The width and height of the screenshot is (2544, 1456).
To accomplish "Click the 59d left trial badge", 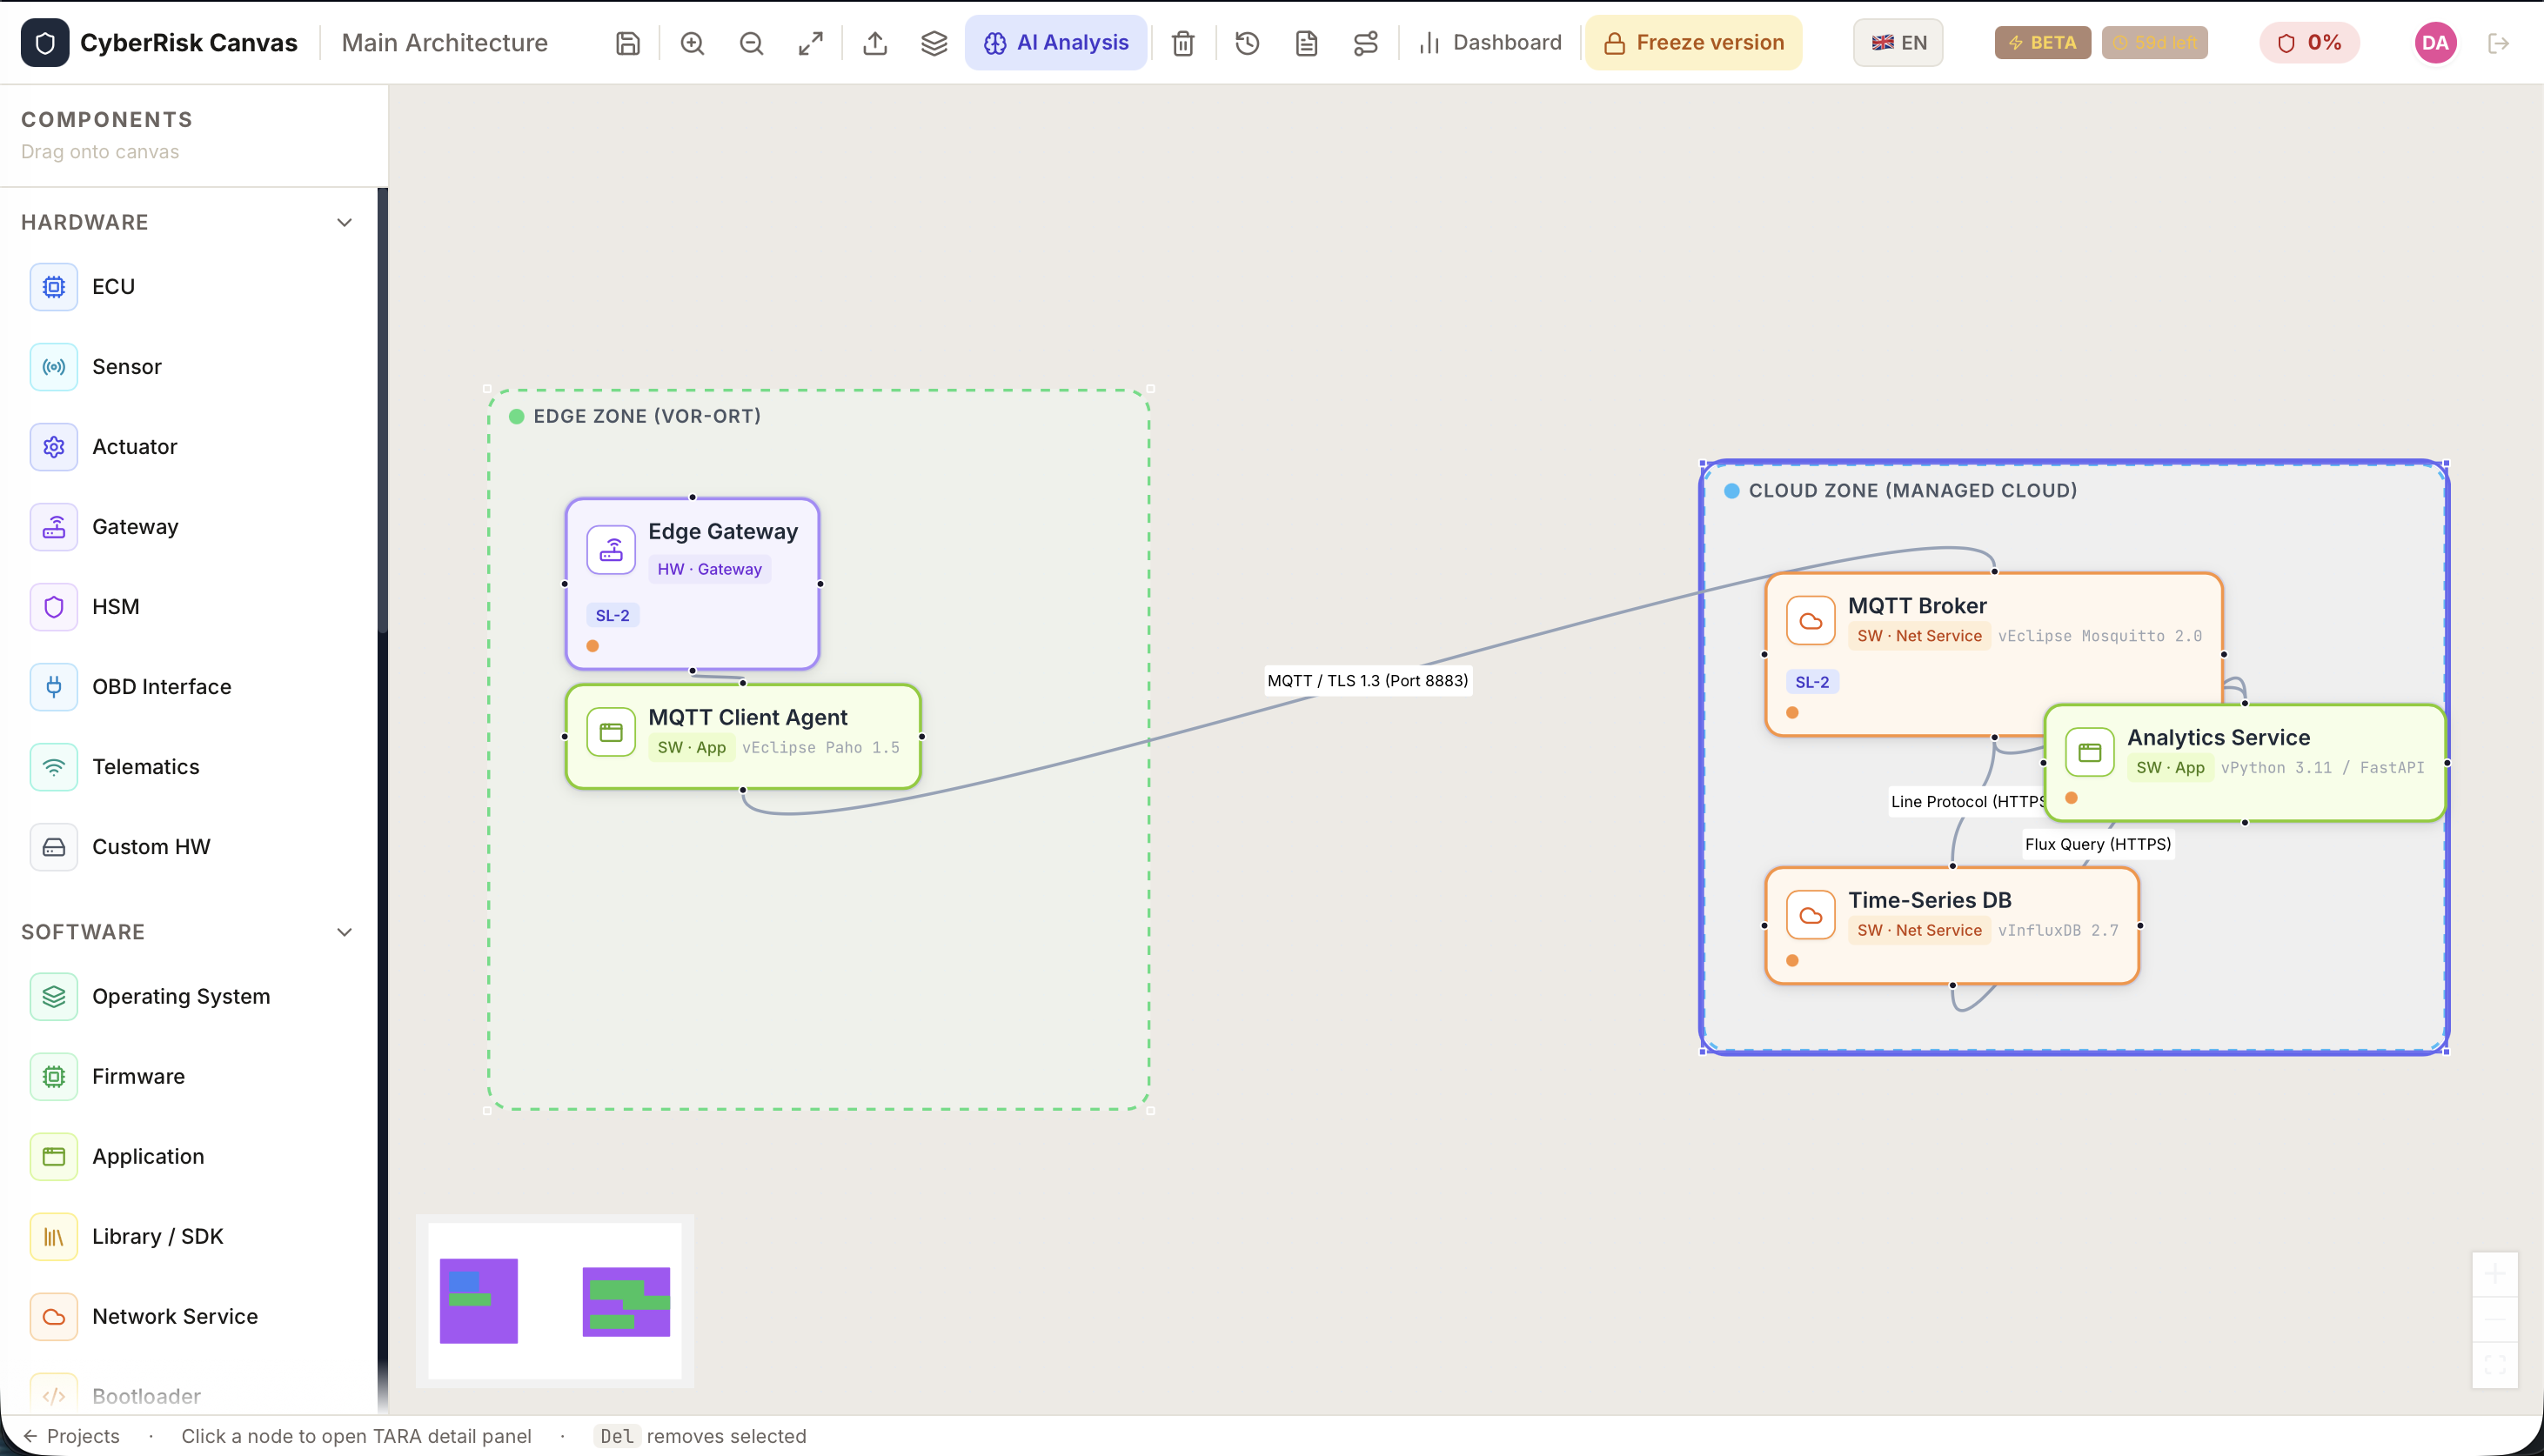I will click(2154, 43).
